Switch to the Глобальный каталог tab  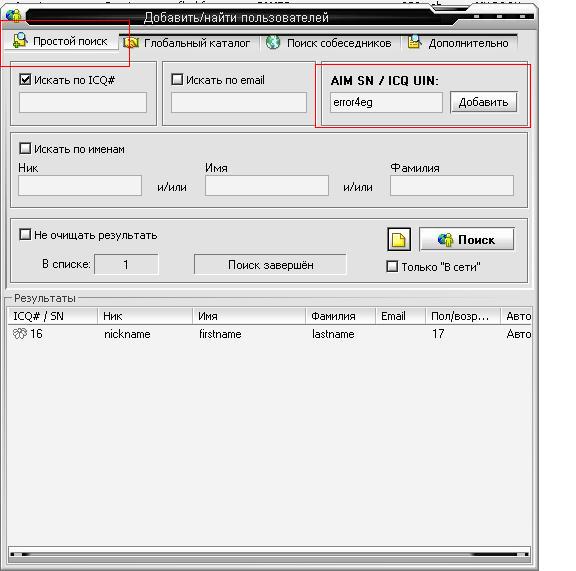click(187, 43)
